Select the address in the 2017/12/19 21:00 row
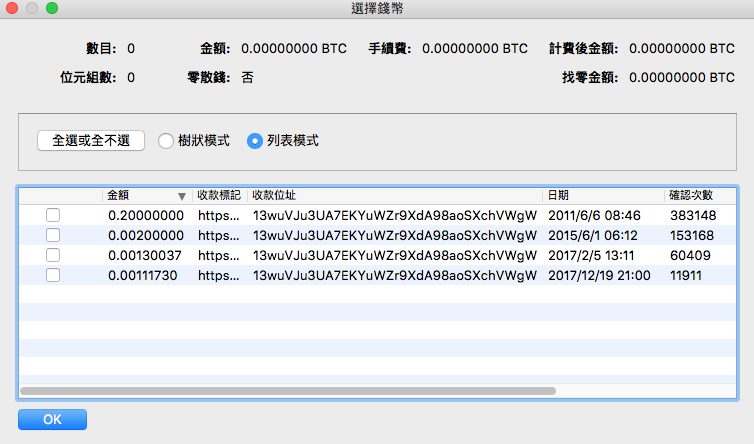The width and height of the screenshot is (754, 444). pos(395,276)
